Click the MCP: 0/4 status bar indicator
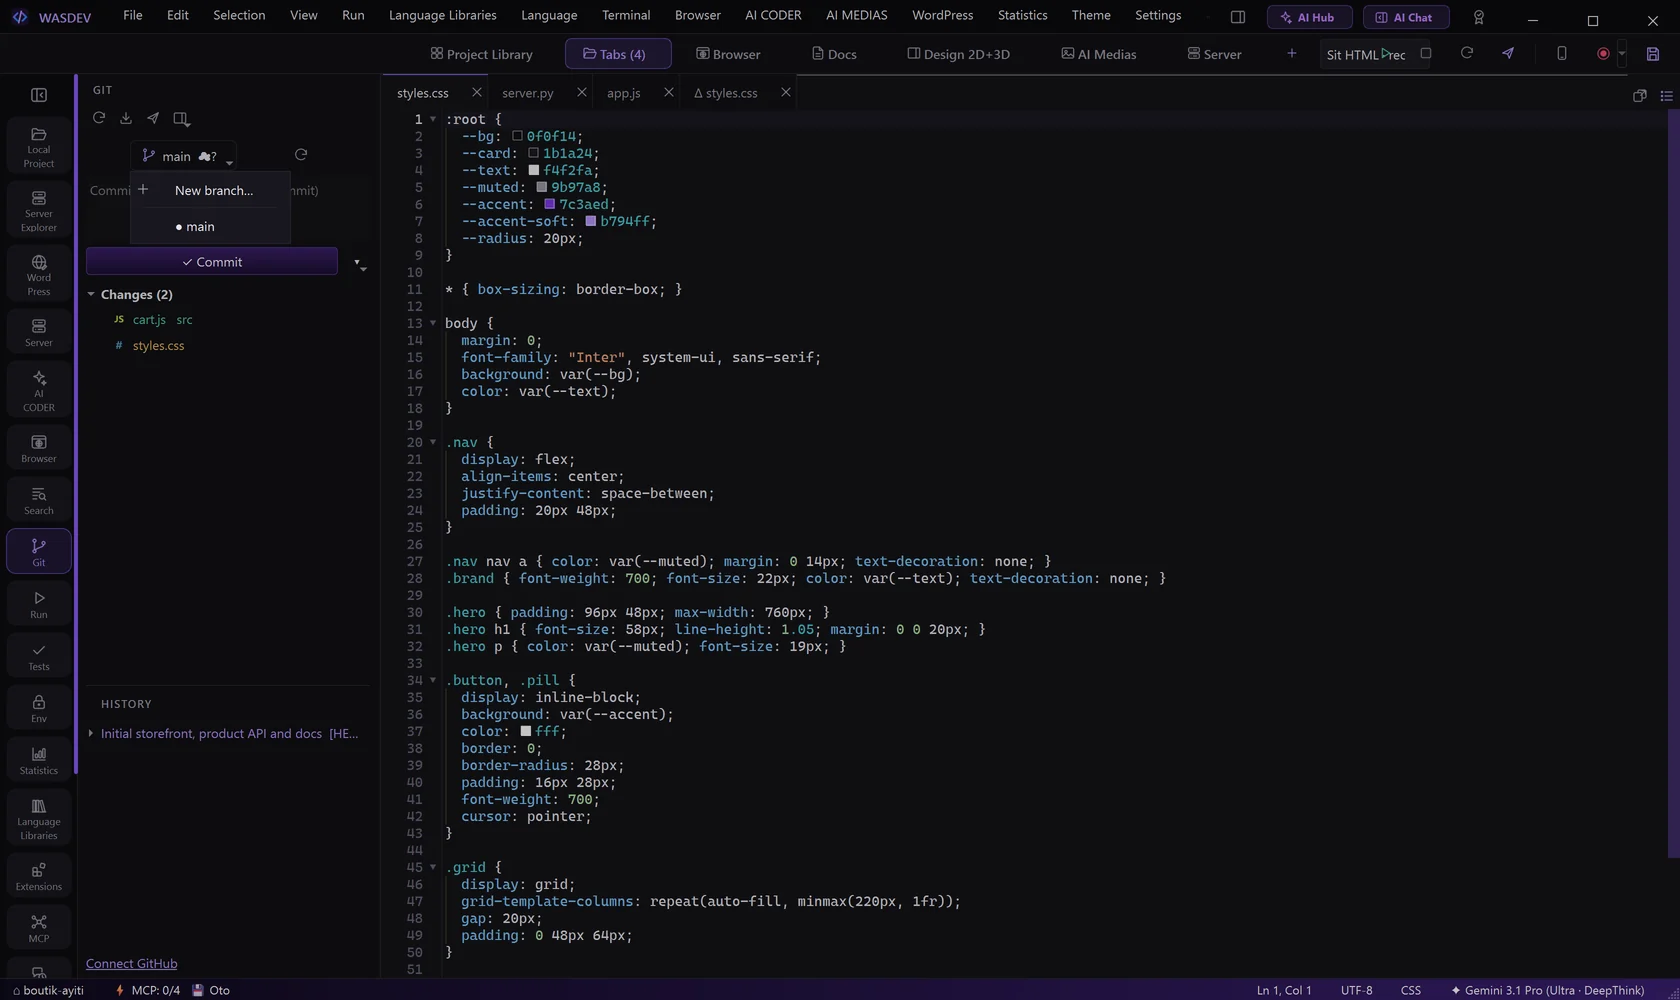Image resolution: width=1680 pixels, height=1000 pixels. click(x=147, y=990)
